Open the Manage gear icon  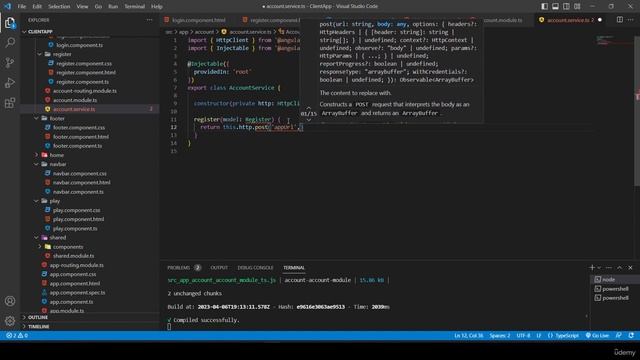click(10, 321)
